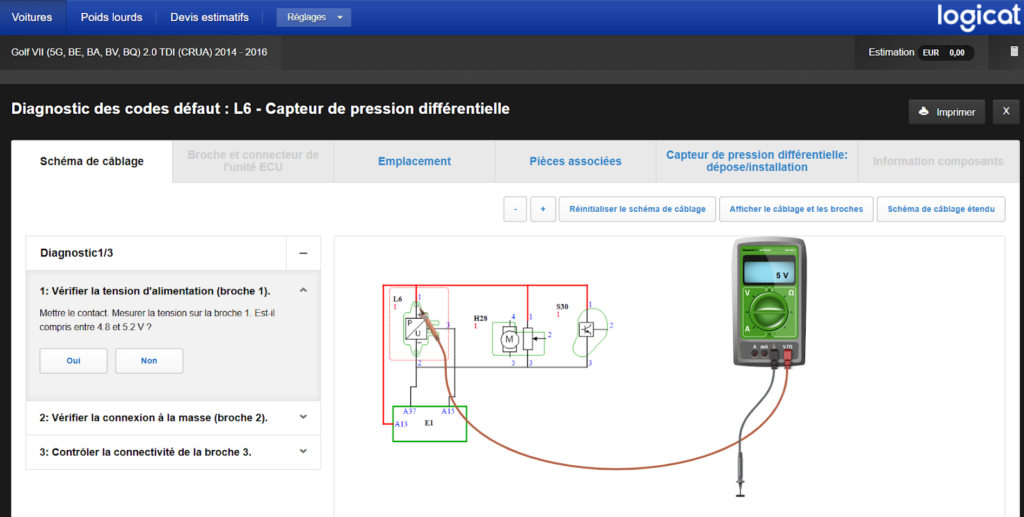This screenshot has height=517, width=1024.
Task: Open Schéma de câblage étendu
Action: tap(941, 210)
